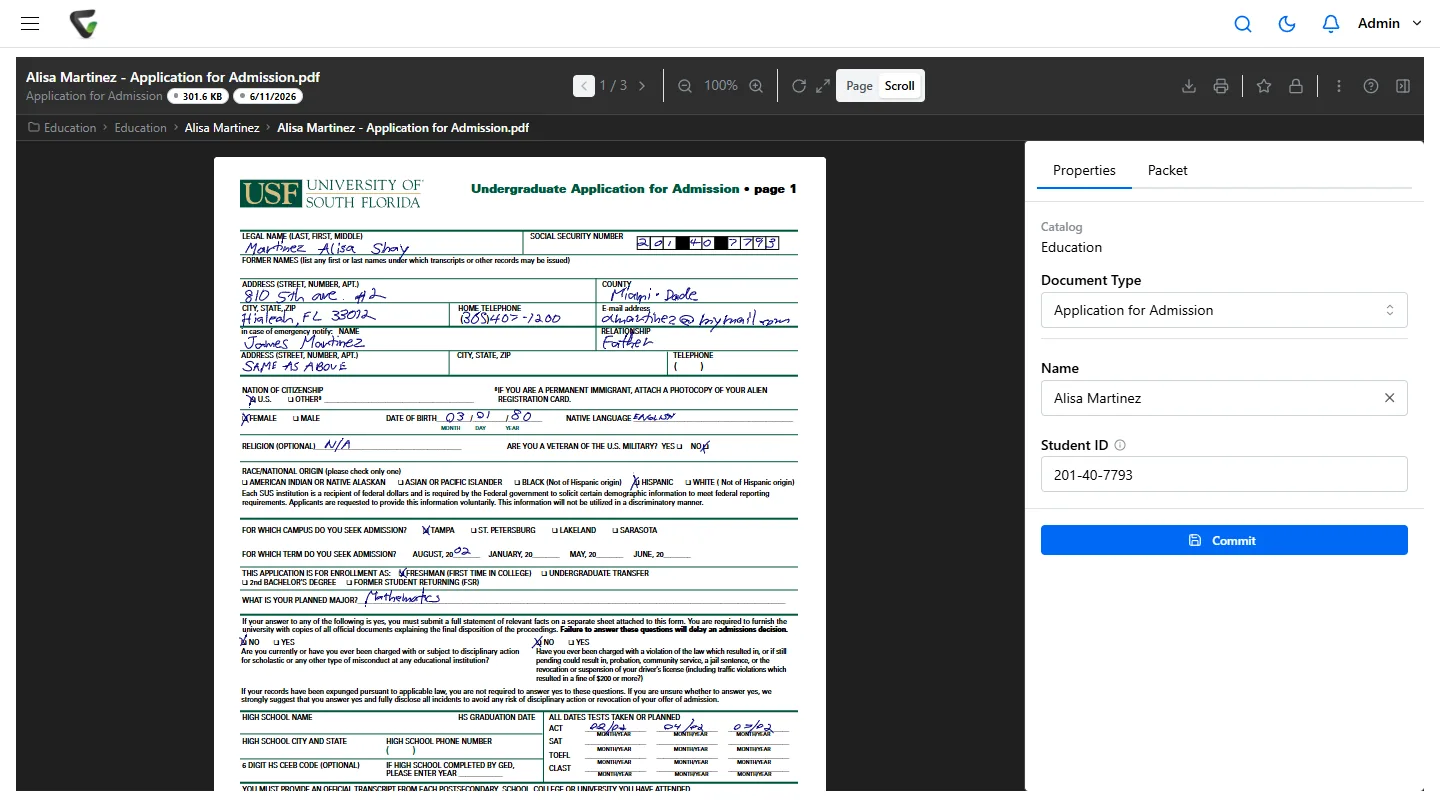Click the Education catalog value

[x=1071, y=247]
